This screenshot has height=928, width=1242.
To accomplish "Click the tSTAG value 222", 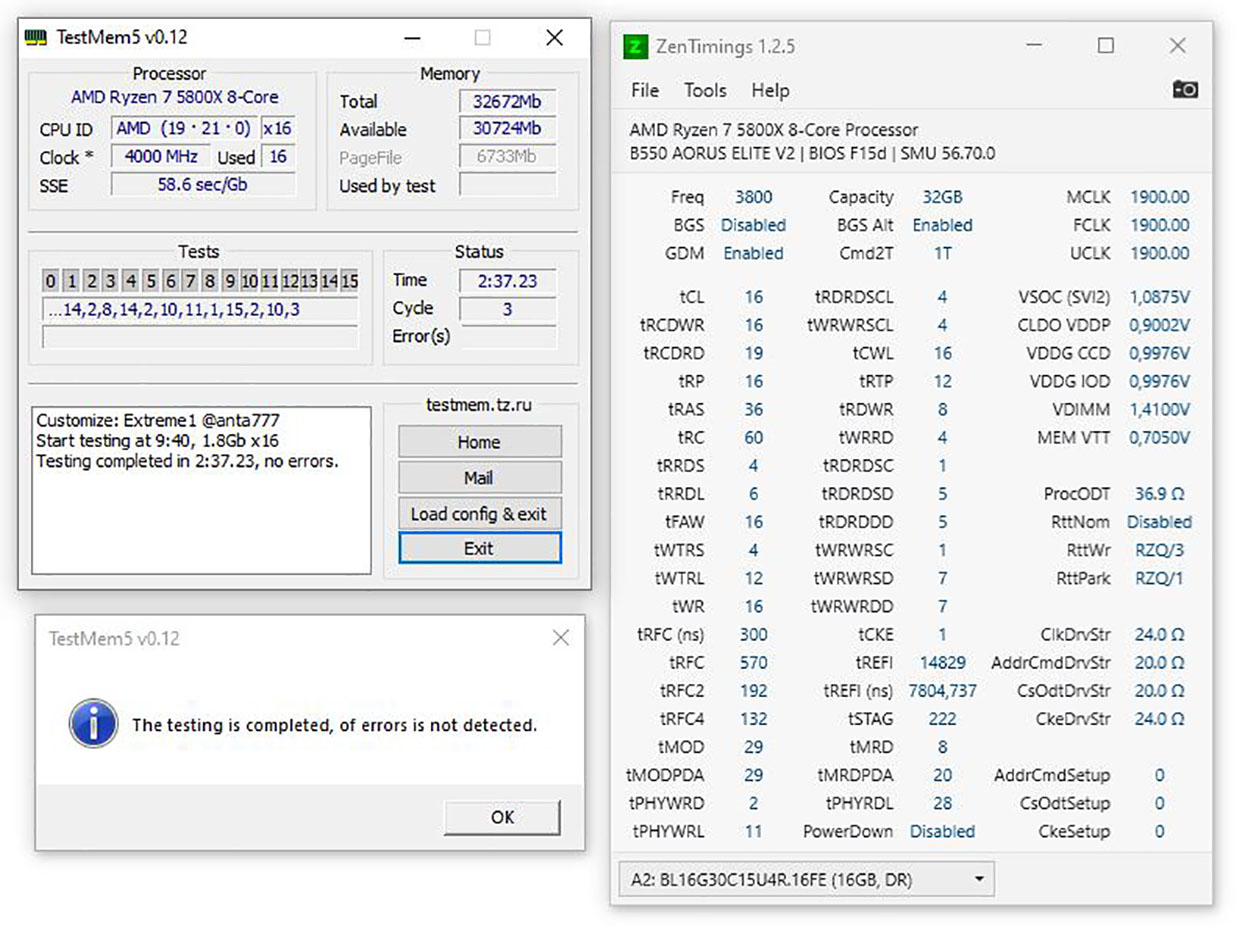I will click(x=942, y=719).
